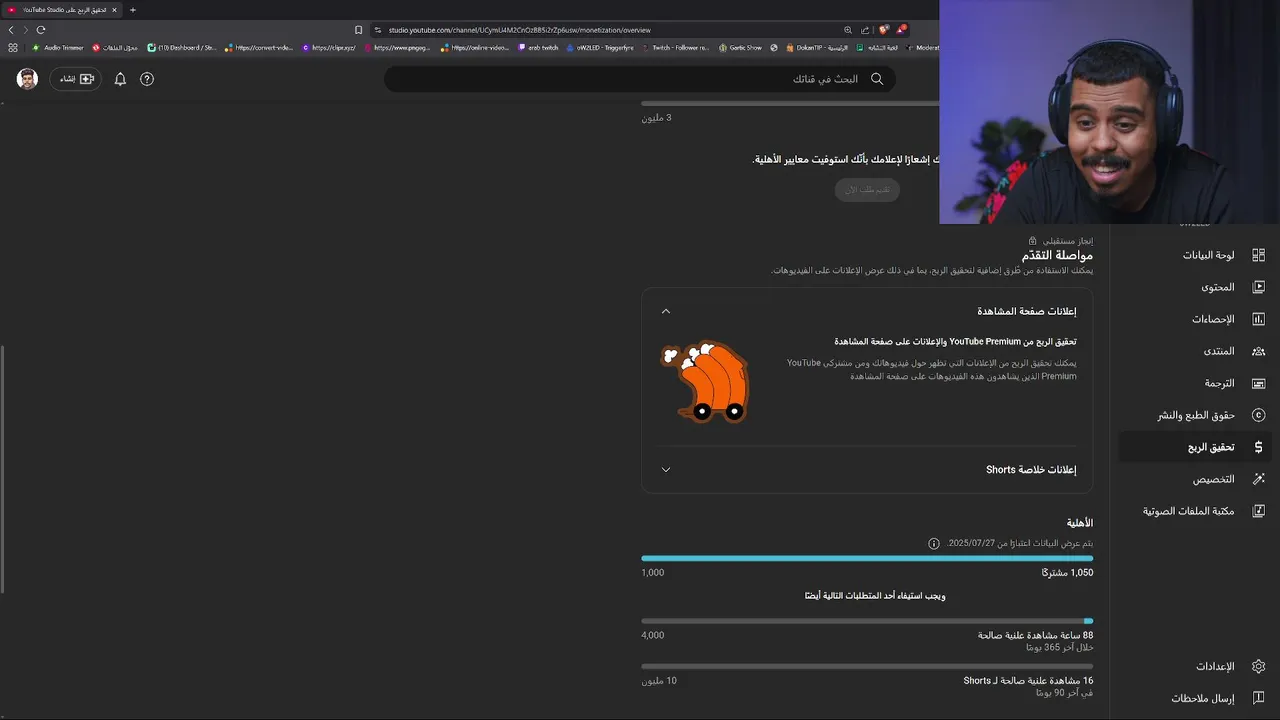Click the '88 ساعة مشاهدة علنية صالحة' text

(1035, 635)
